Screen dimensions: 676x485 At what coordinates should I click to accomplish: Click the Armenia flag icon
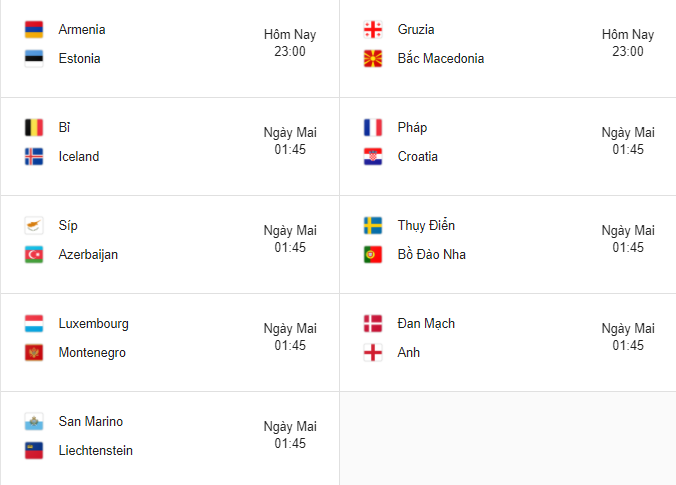click(34, 30)
